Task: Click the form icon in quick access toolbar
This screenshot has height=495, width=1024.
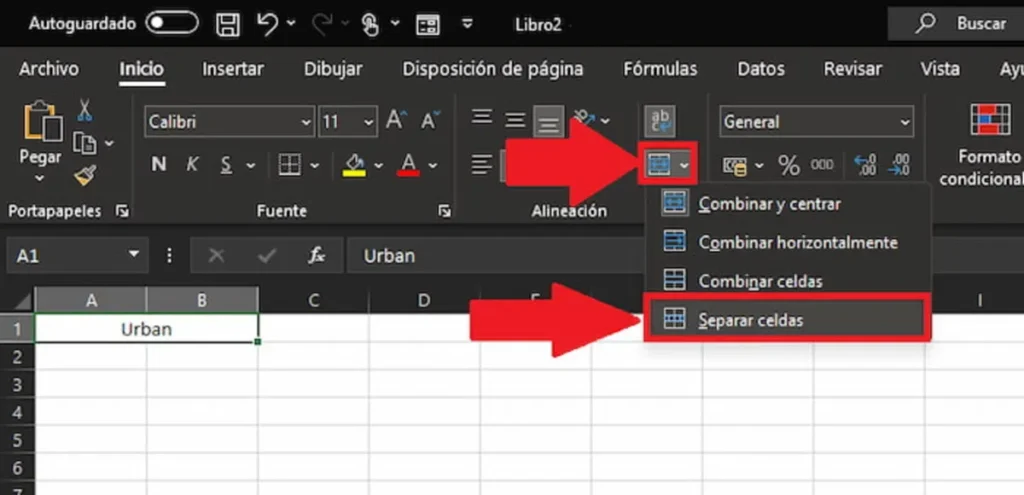Action: 428,25
